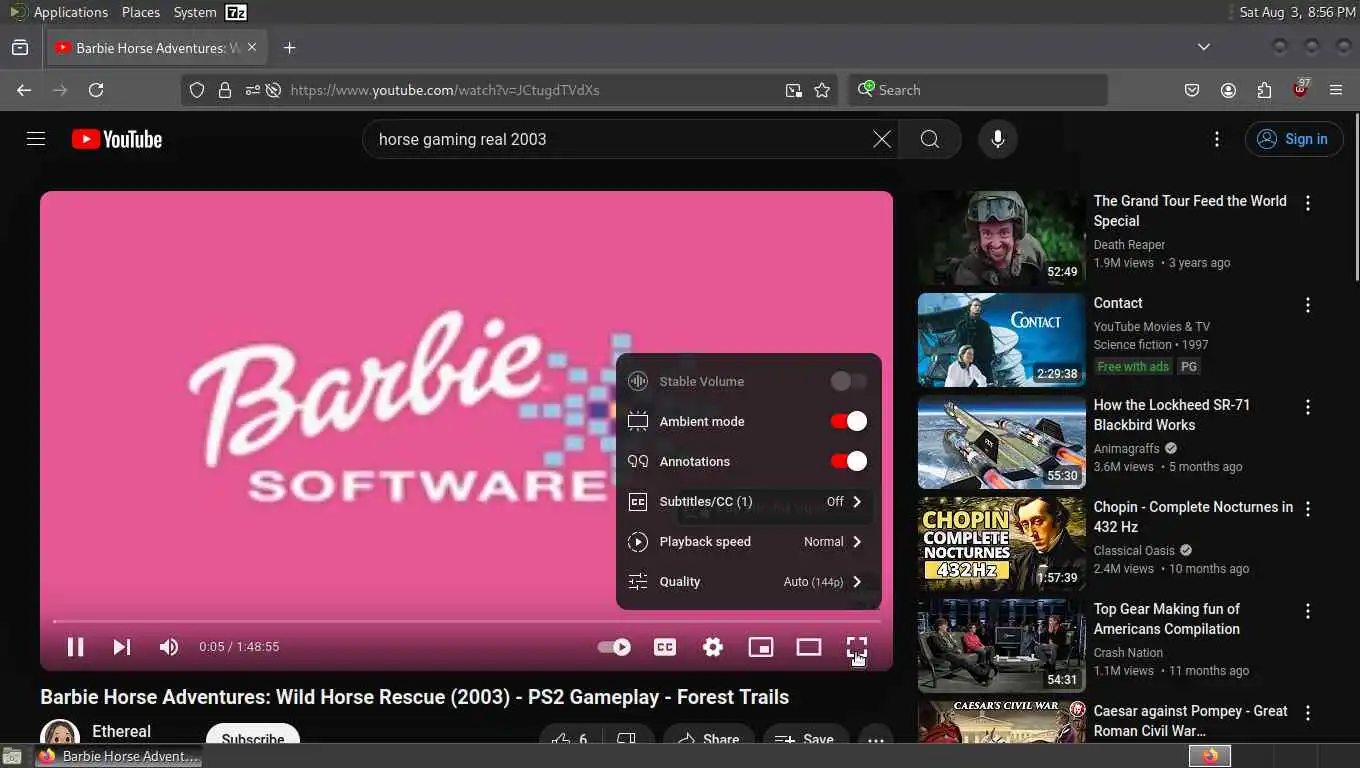Mute the video volume
1360x768 pixels.
pos(169,647)
